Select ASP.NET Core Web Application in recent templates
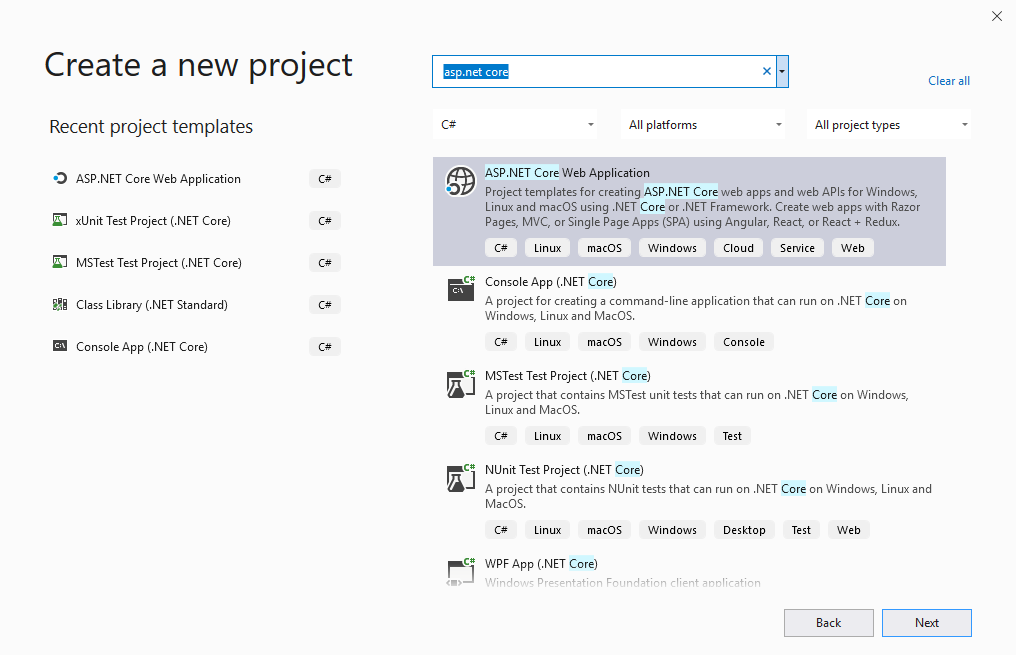This screenshot has height=655, width=1016. [x=158, y=179]
